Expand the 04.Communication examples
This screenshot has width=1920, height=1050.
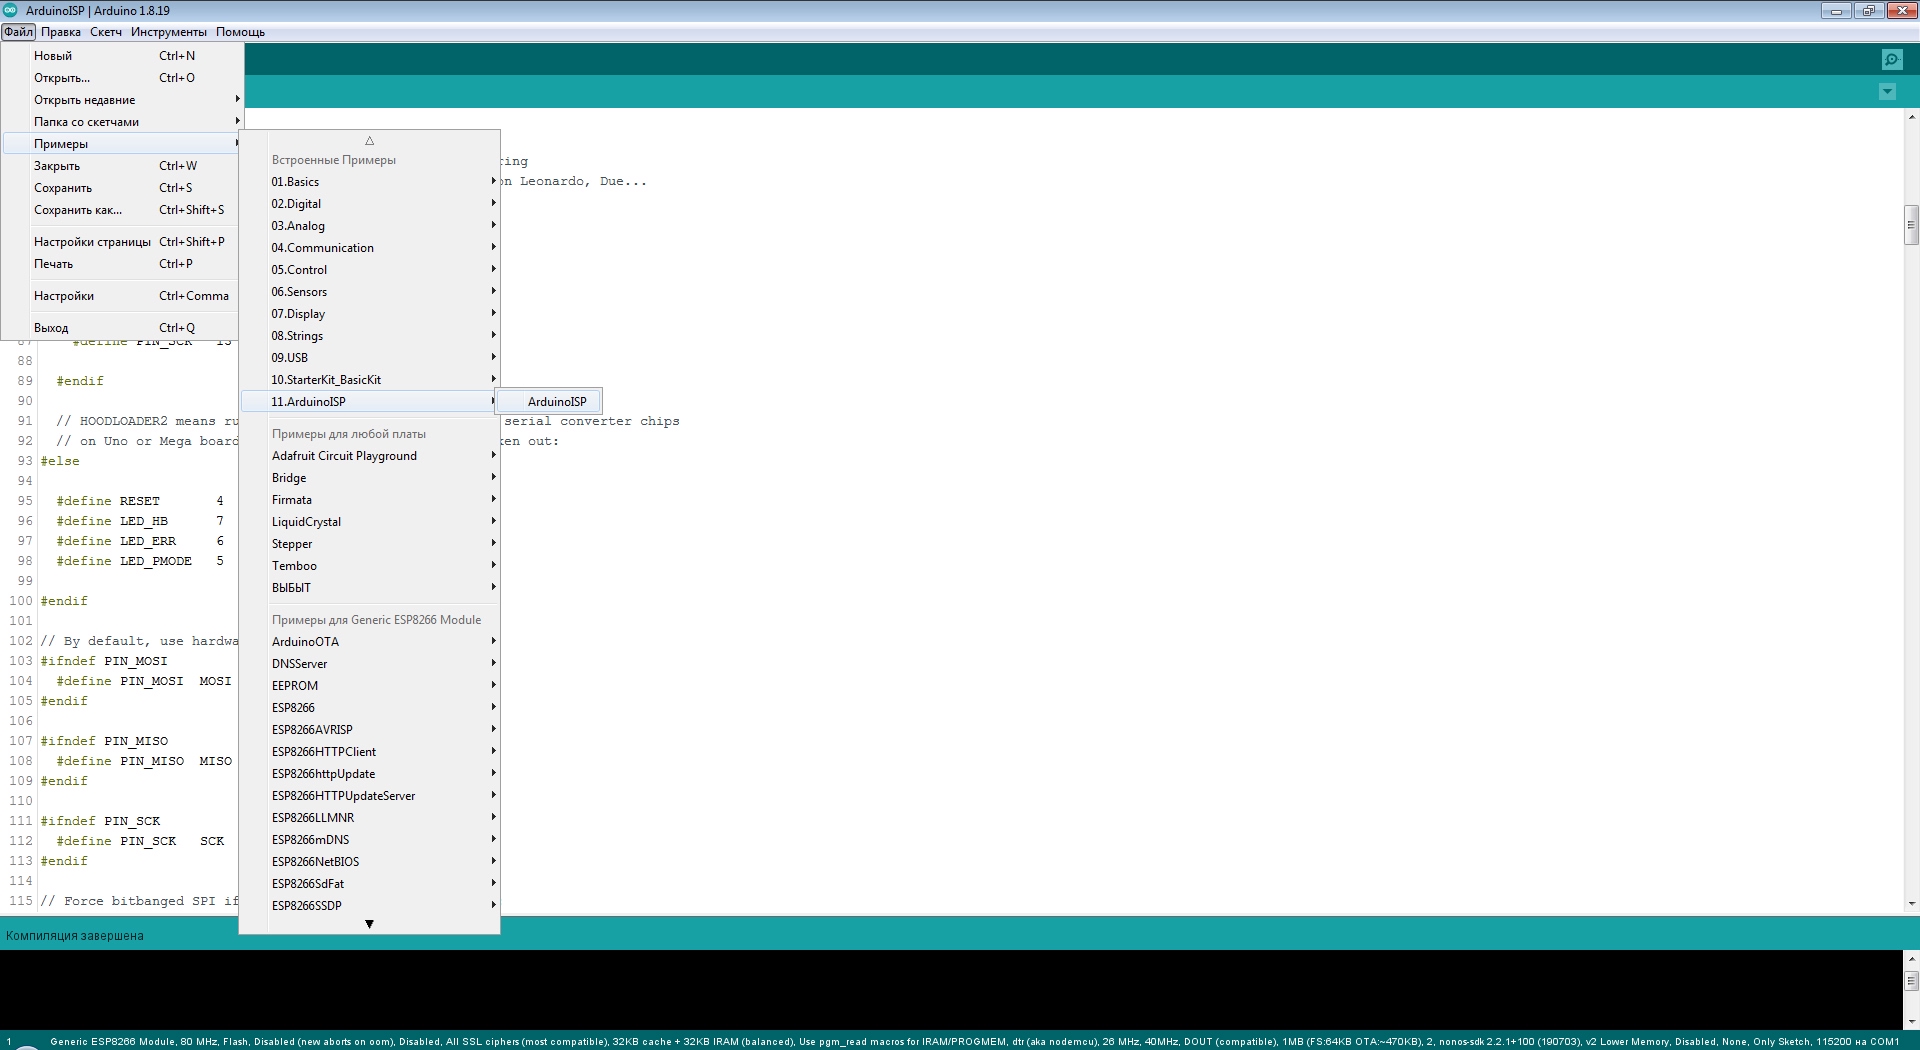coord(370,248)
